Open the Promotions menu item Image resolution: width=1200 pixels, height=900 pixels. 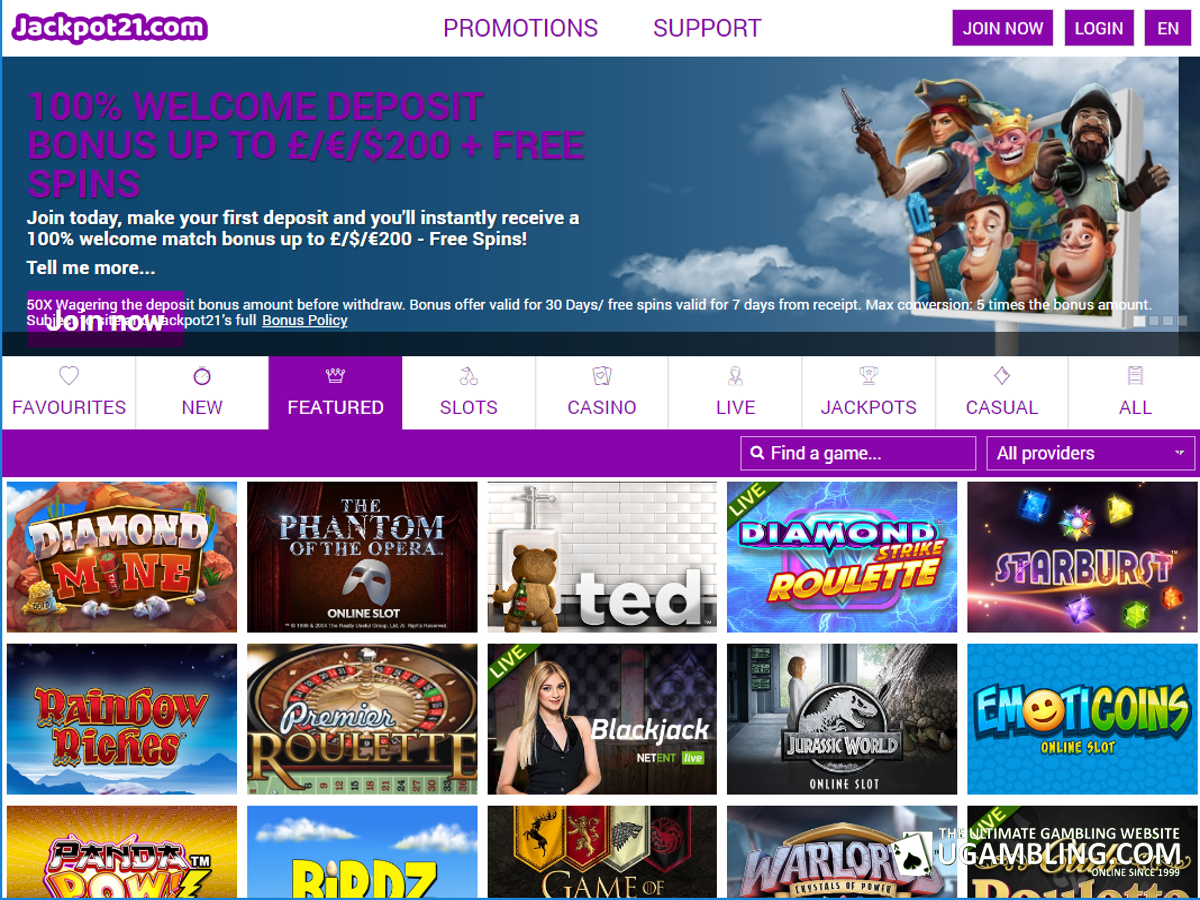click(520, 28)
